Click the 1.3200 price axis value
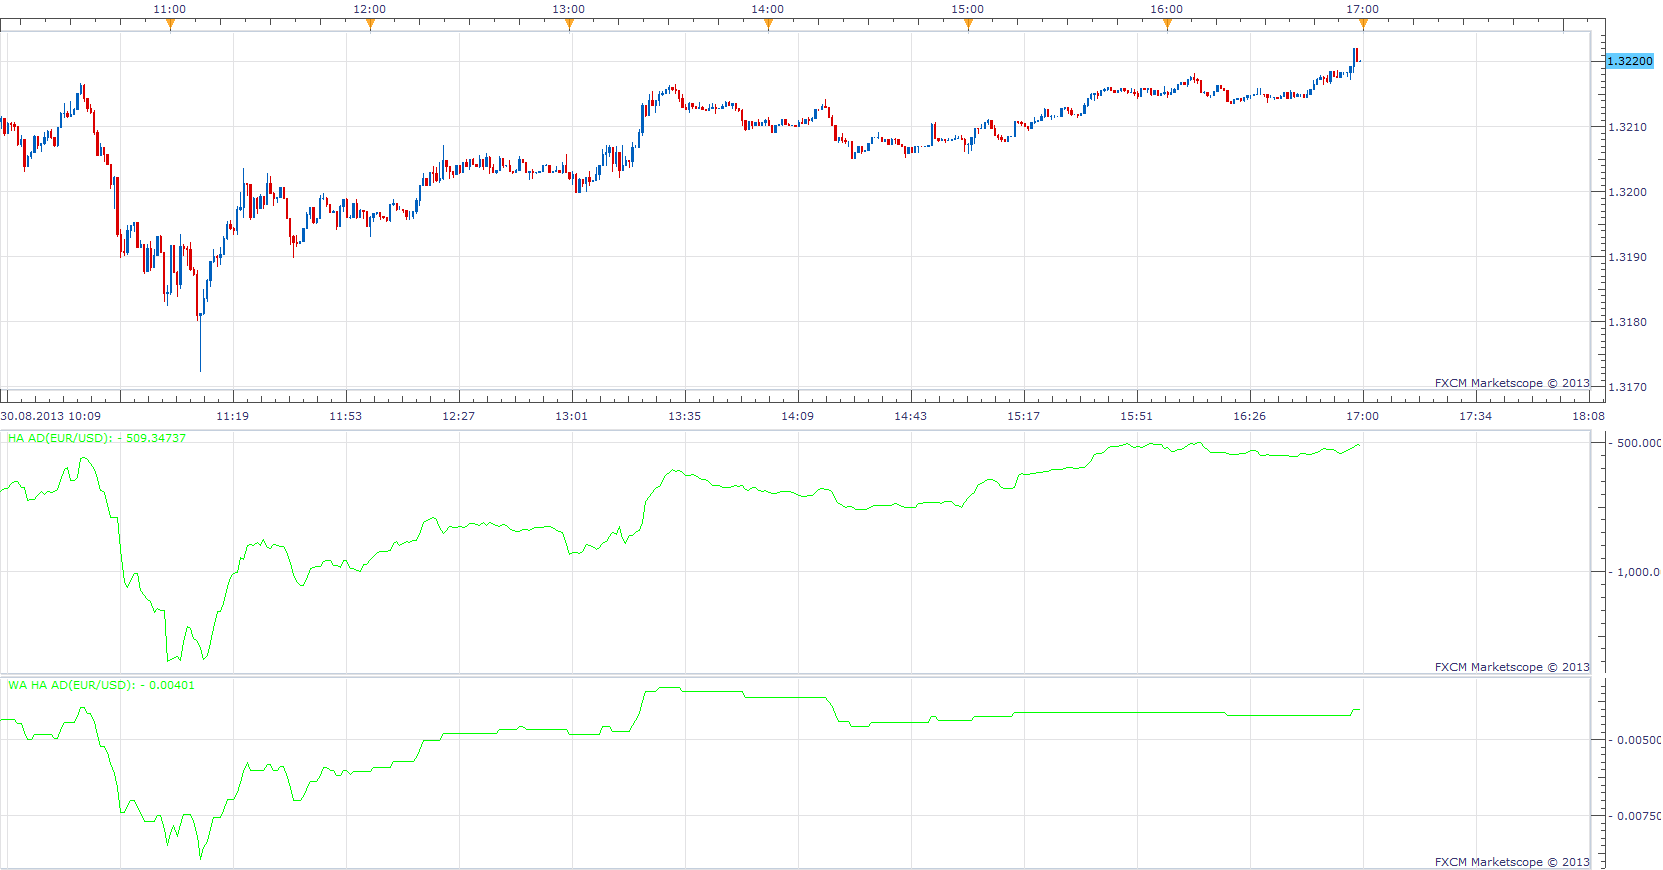This screenshot has width=1663, height=870. click(x=1627, y=192)
